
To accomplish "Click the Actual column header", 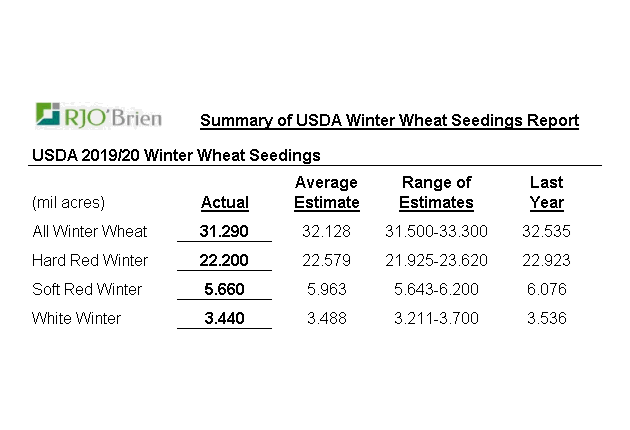I will point(225,202).
